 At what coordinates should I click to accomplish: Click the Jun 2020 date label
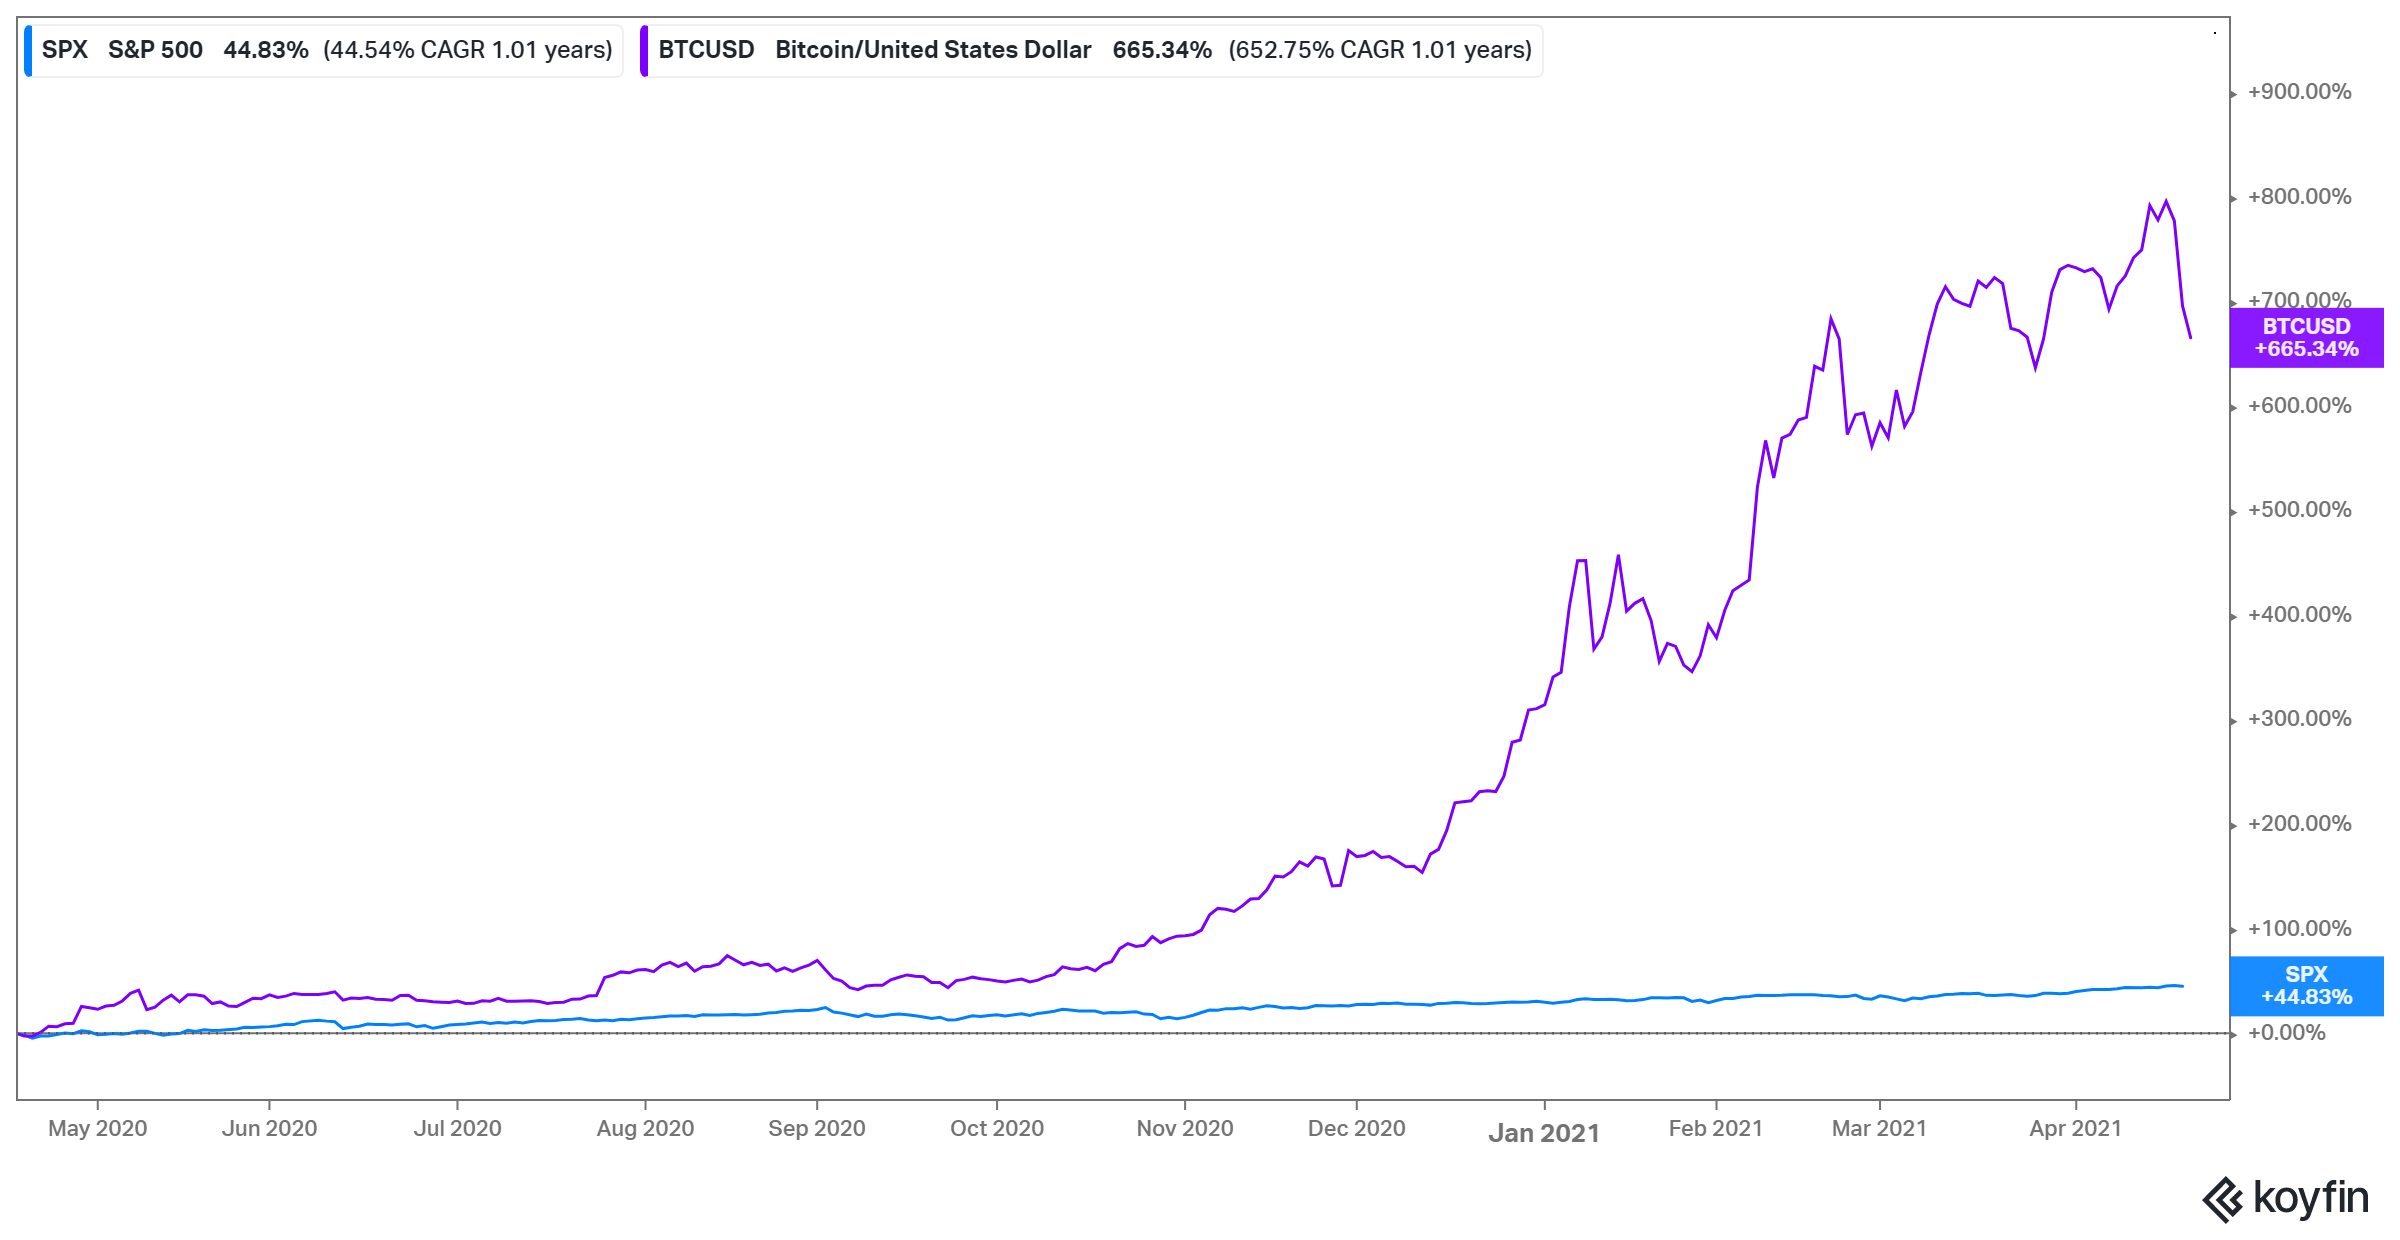pos(269,1128)
